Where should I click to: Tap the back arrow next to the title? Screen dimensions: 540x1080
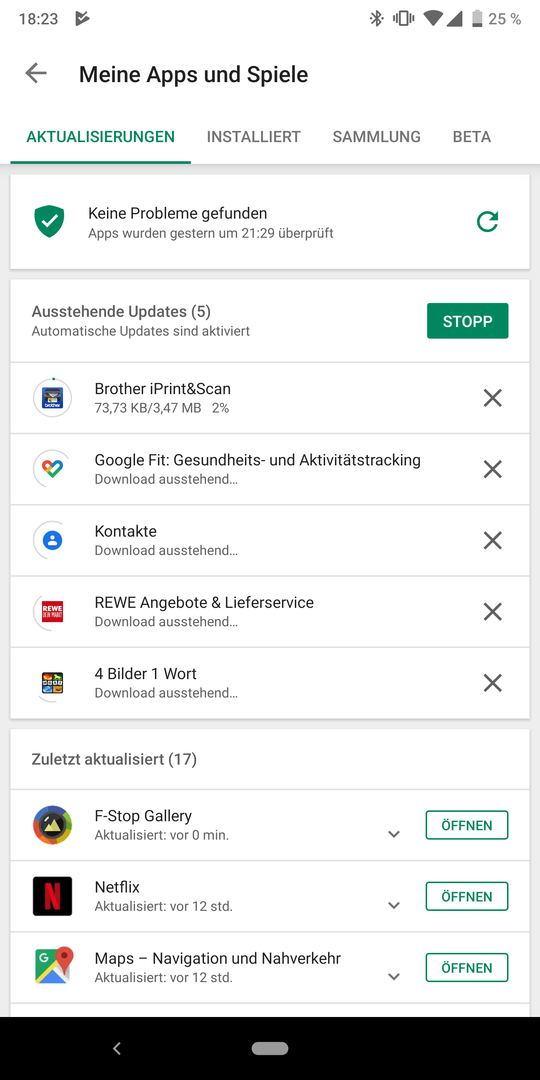pyautogui.click(x=36, y=74)
